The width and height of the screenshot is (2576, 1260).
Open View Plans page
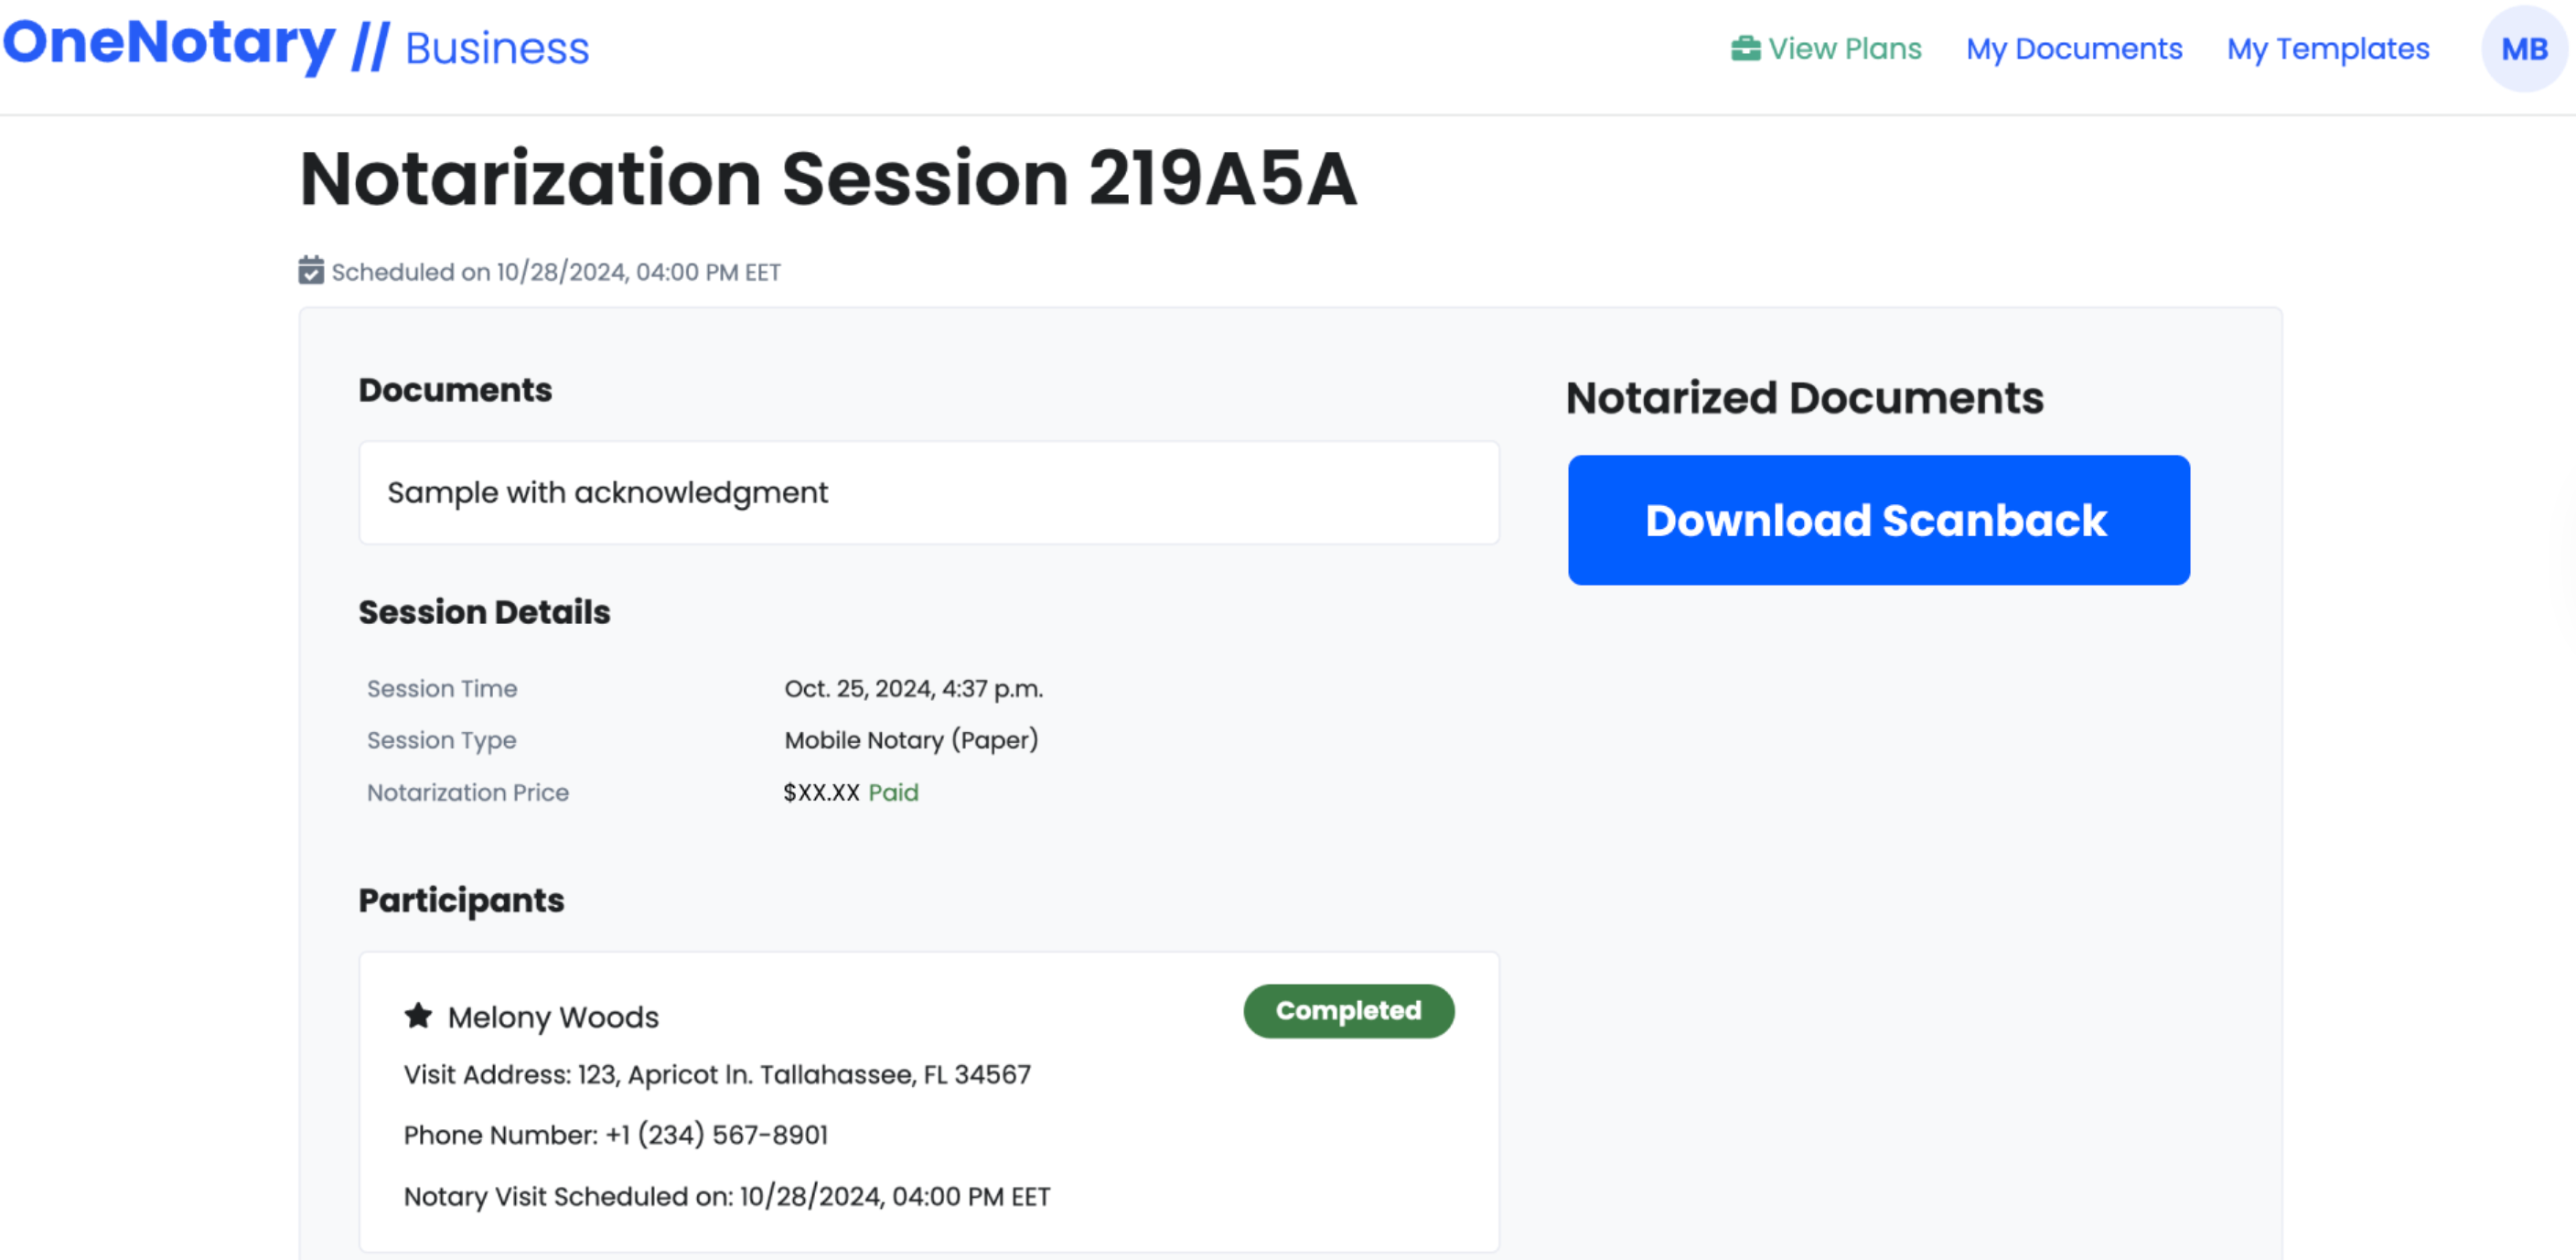point(1844,48)
